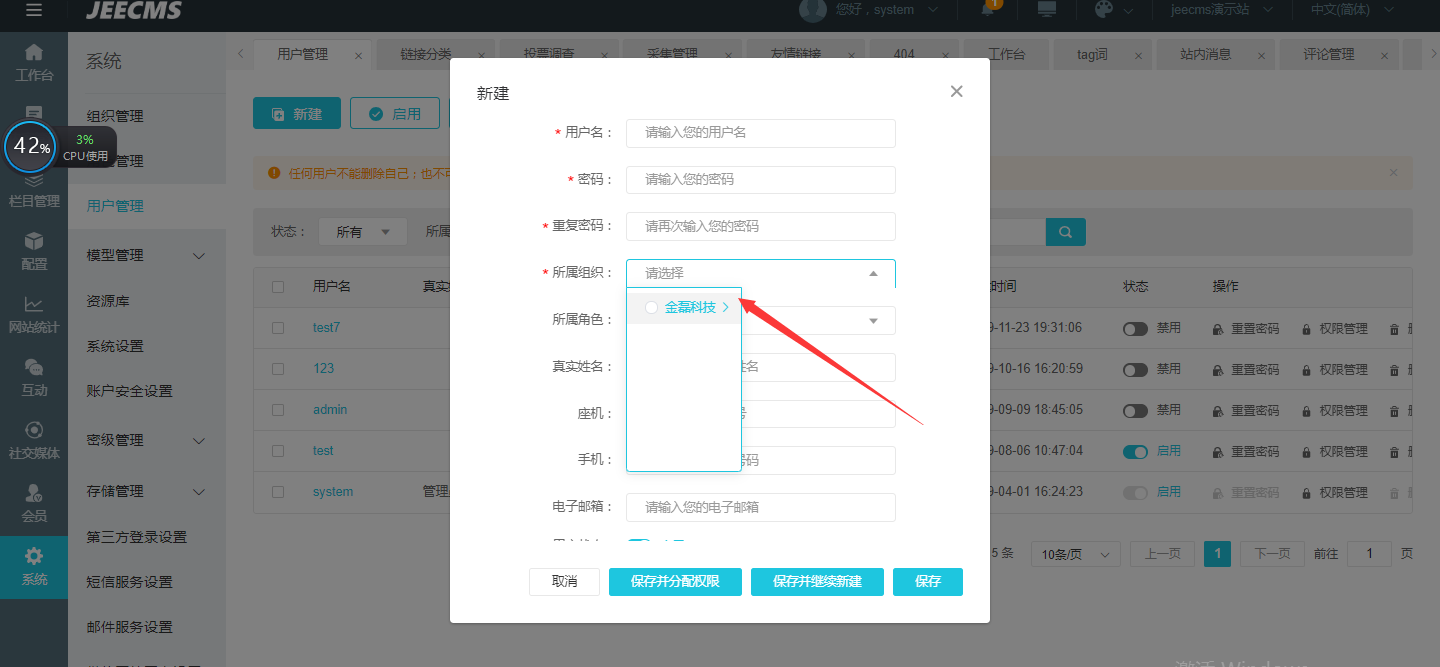1440x667 pixels.
Task: Expand the 密级管理 submenu
Action: (x=198, y=441)
